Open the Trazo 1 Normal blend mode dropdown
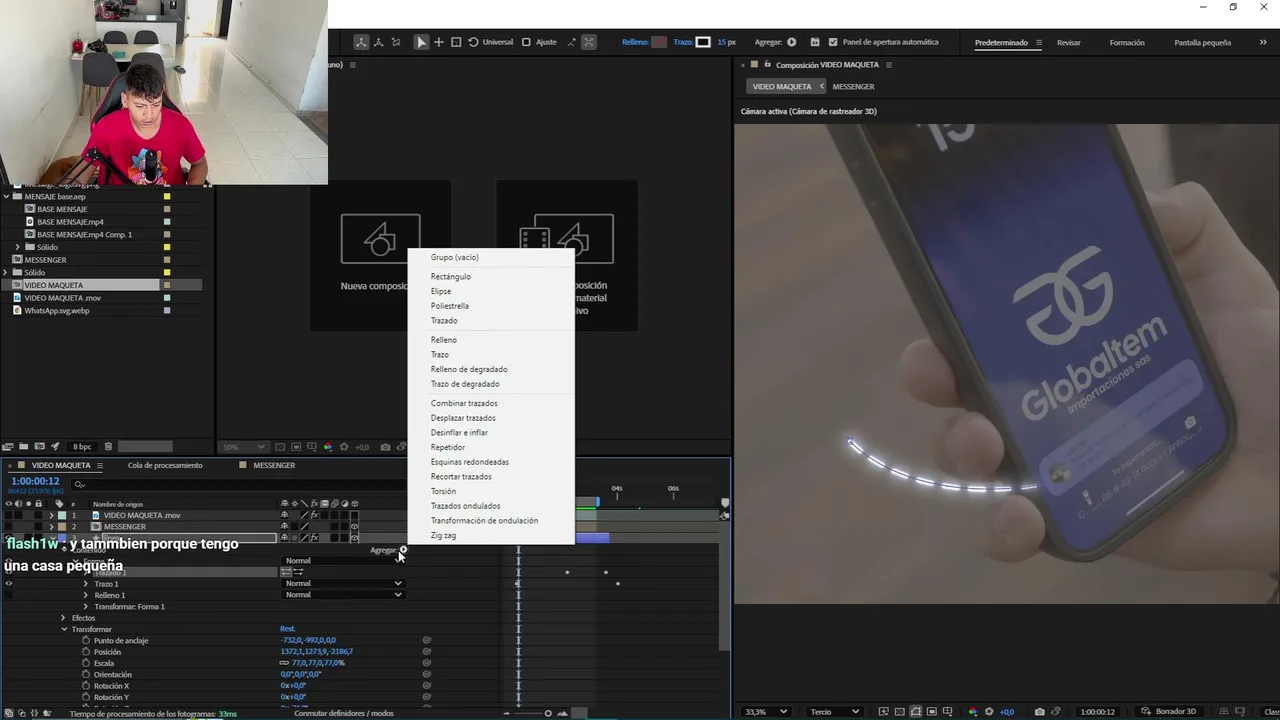Screen dimensions: 1280x720 tap(344, 583)
